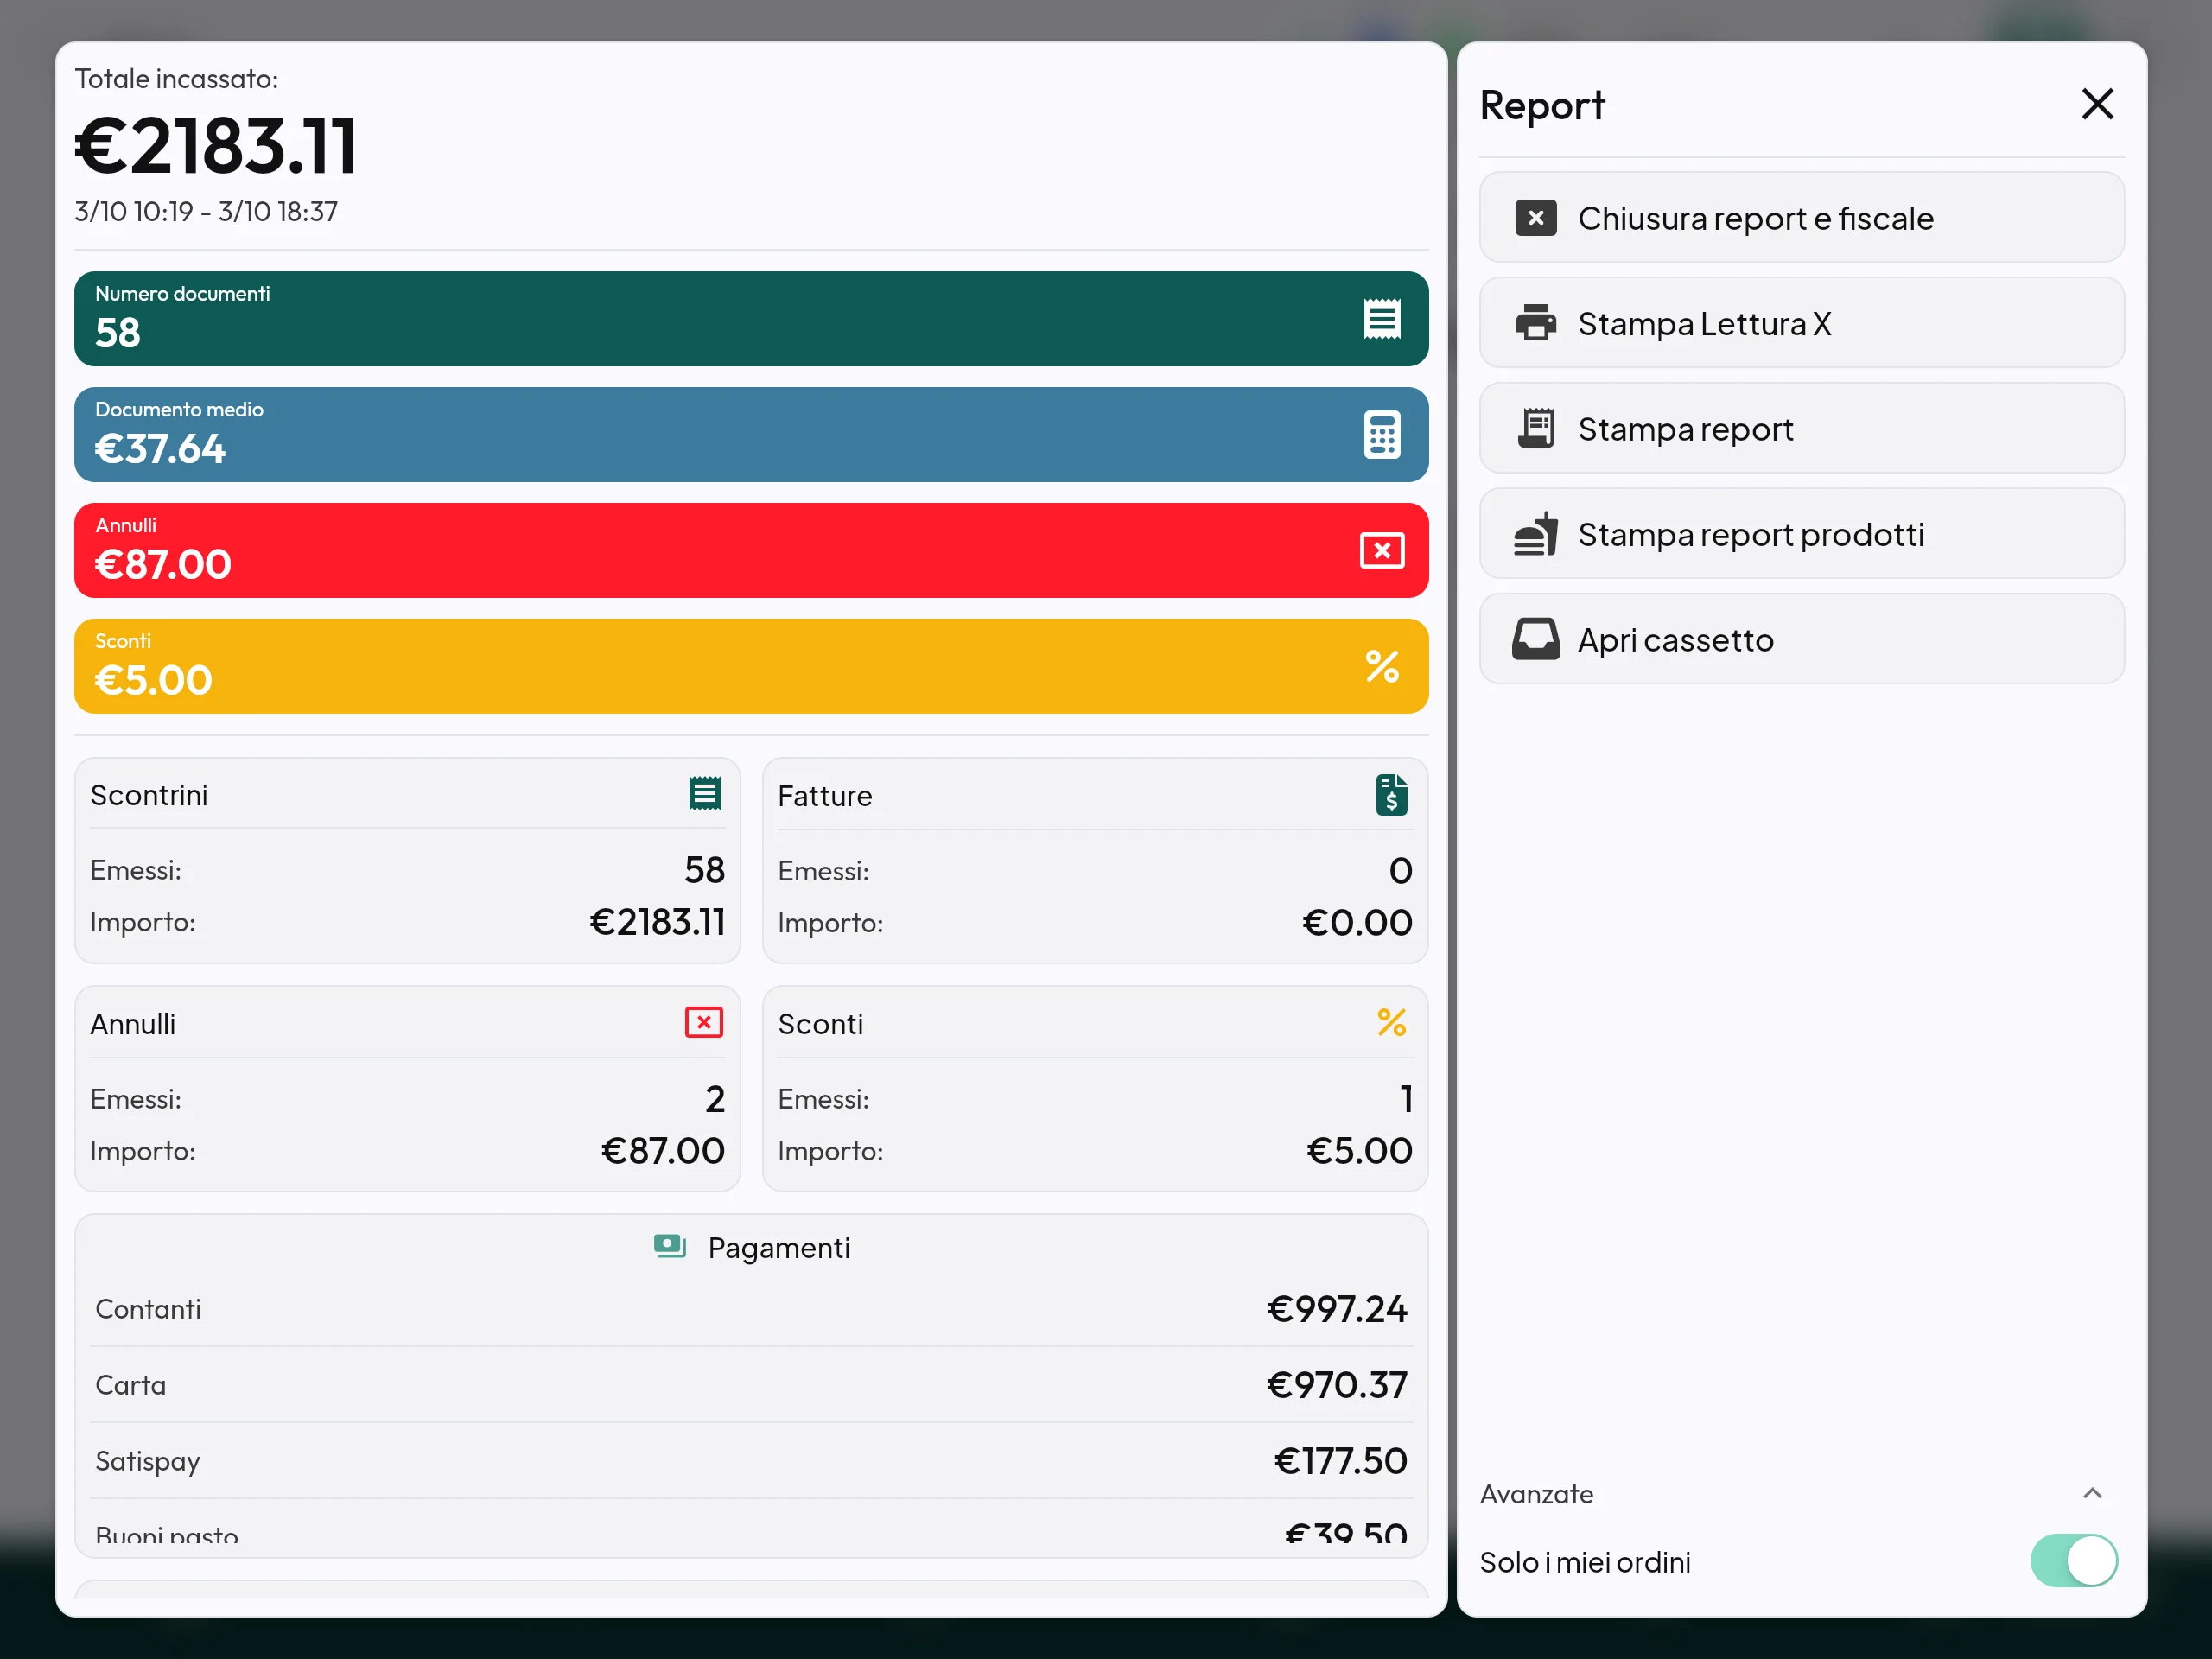
Task: Click the orange percent icon in Sconti panel
Action: [x=1391, y=1022]
